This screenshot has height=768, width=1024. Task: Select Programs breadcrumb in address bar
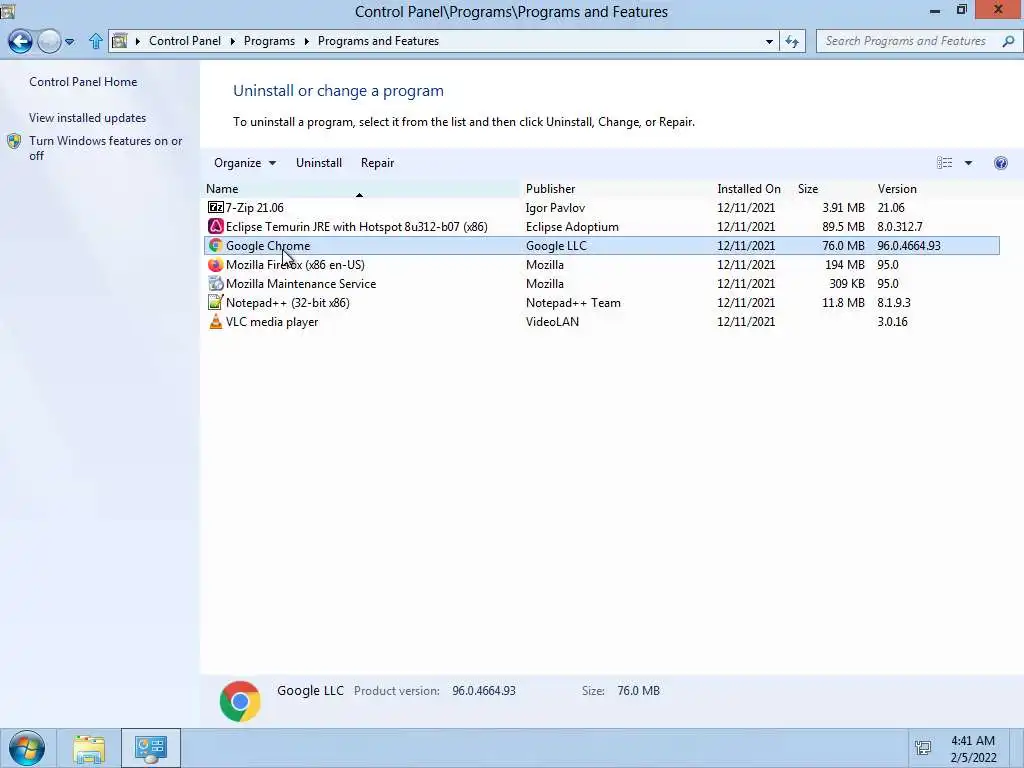(x=269, y=41)
